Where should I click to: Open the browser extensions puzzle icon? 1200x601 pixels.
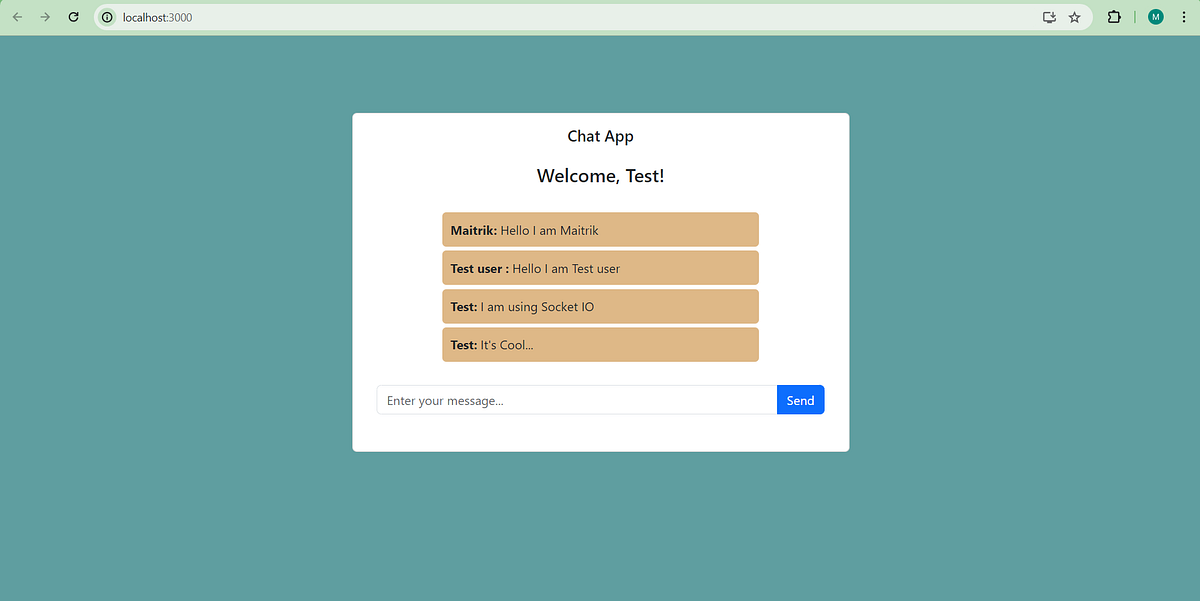[x=1113, y=17]
